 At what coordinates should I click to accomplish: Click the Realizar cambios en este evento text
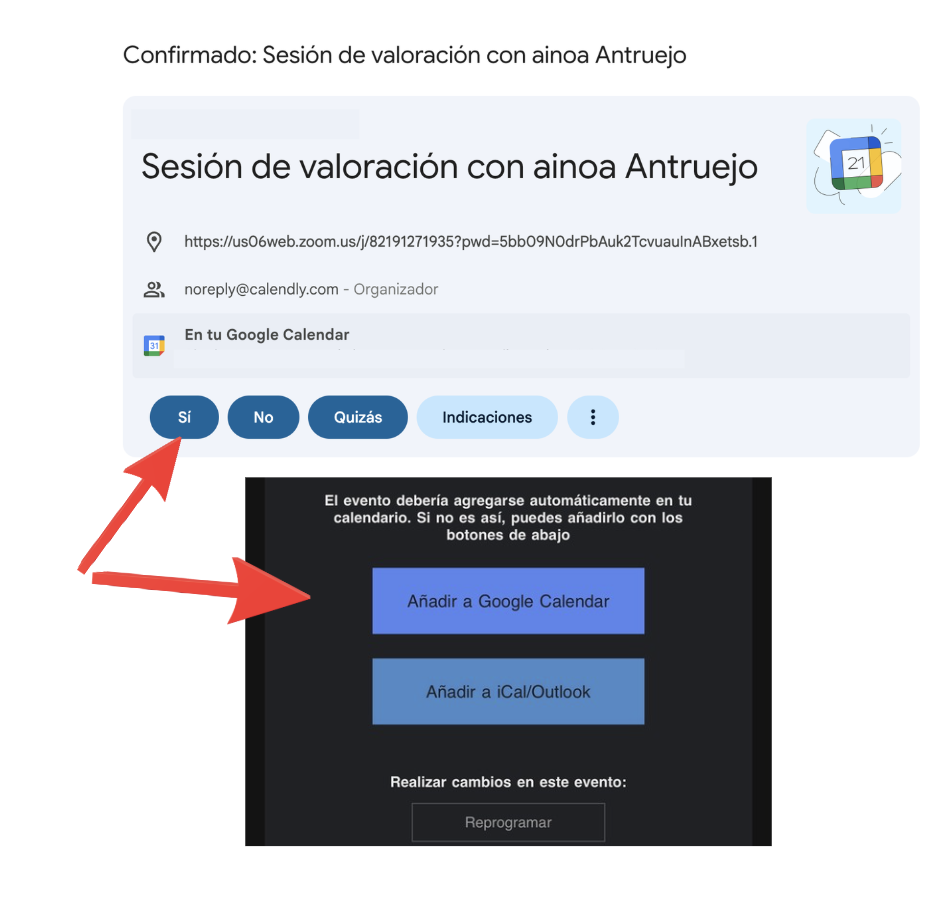tap(508, 782)
